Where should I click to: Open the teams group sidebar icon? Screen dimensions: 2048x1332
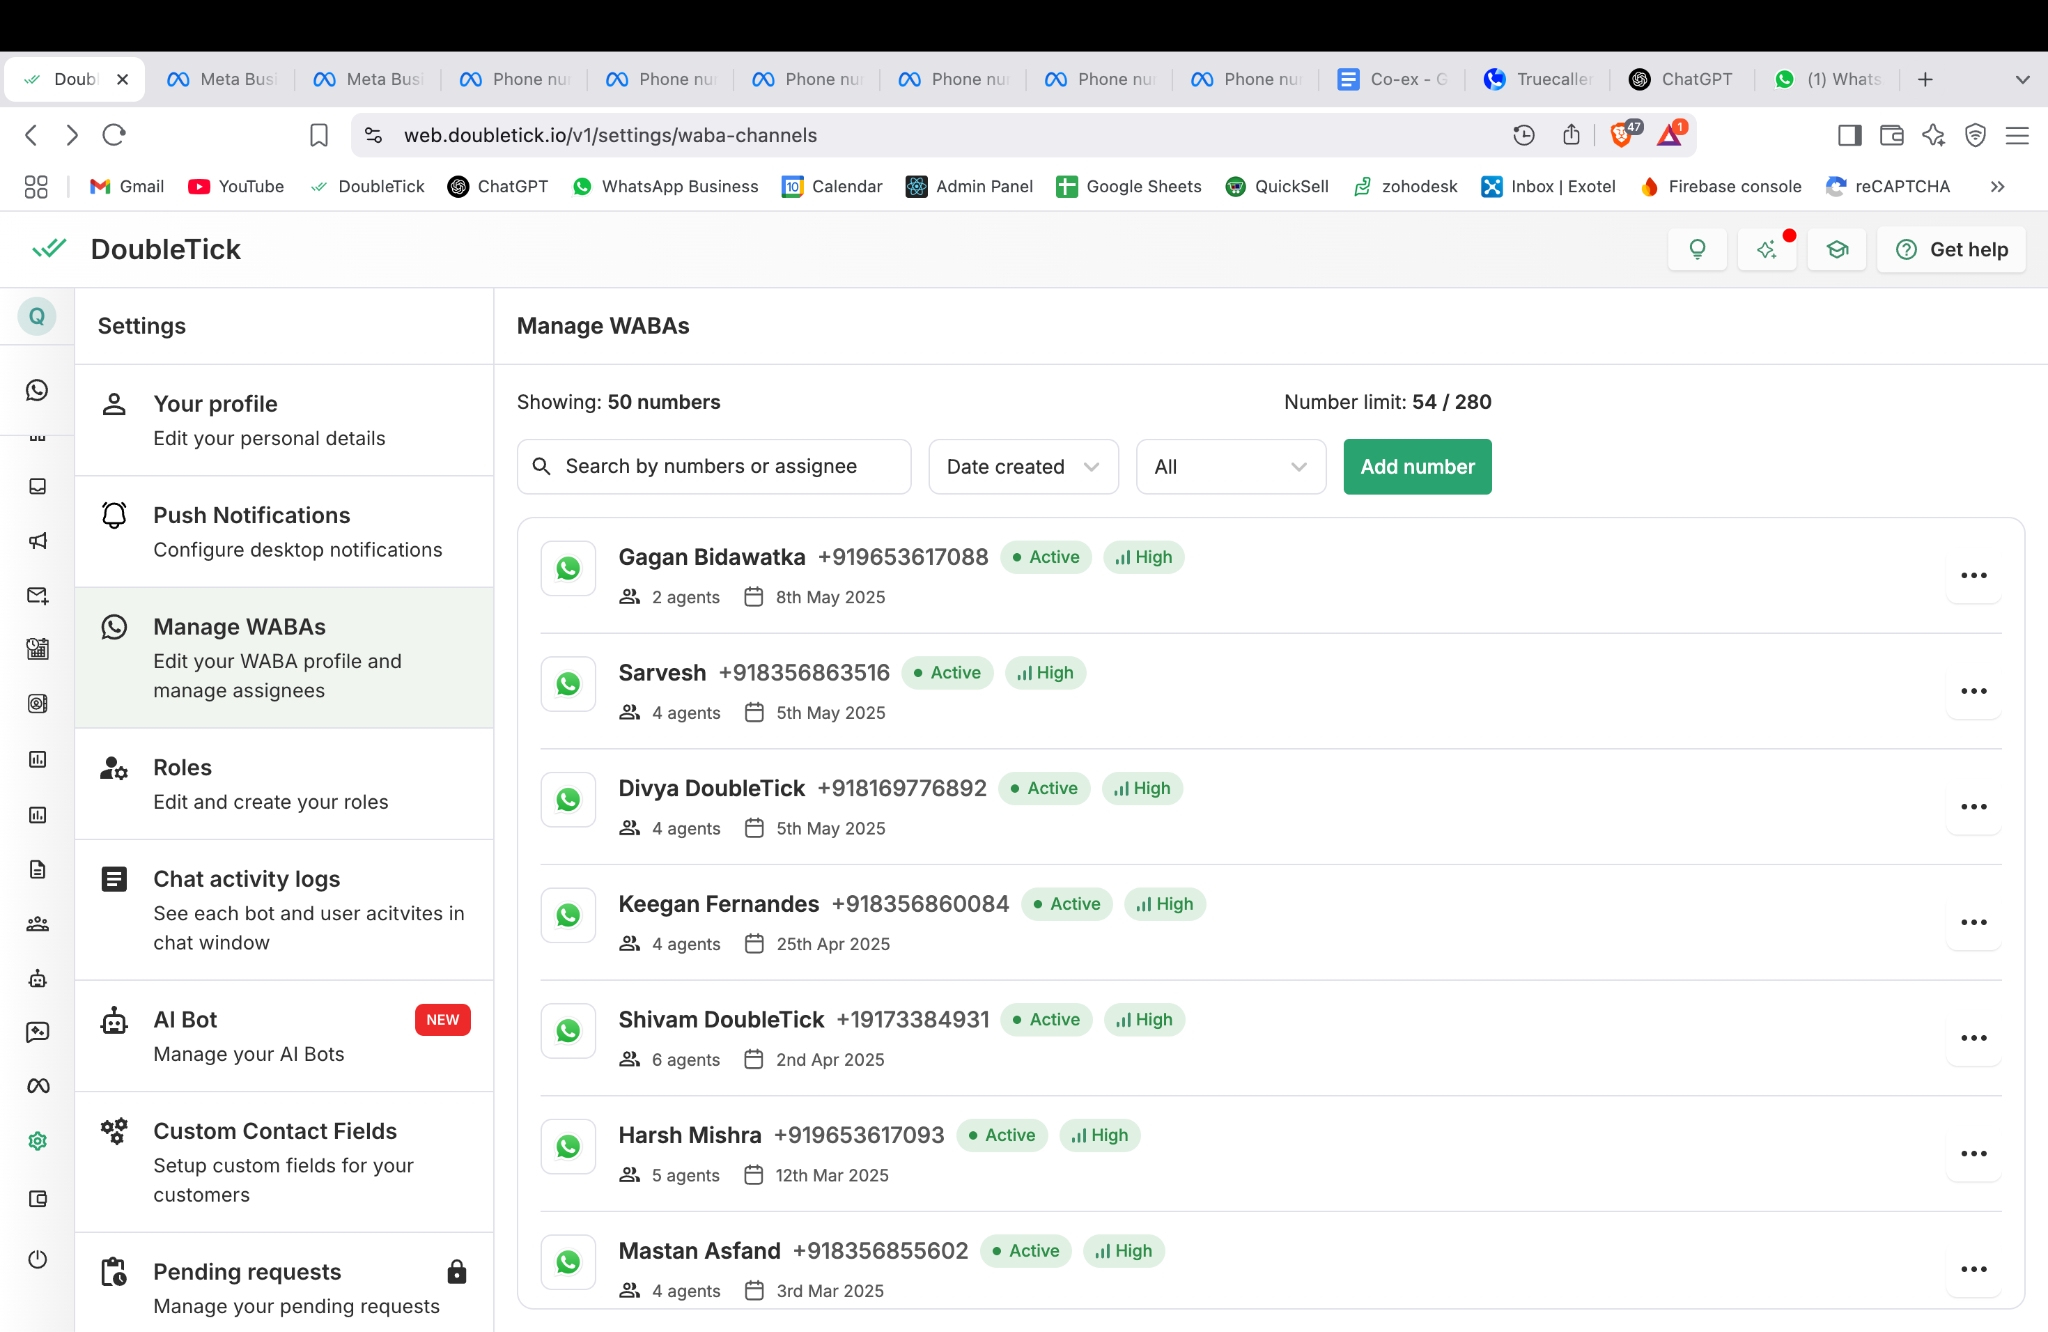tap(37, 924)
